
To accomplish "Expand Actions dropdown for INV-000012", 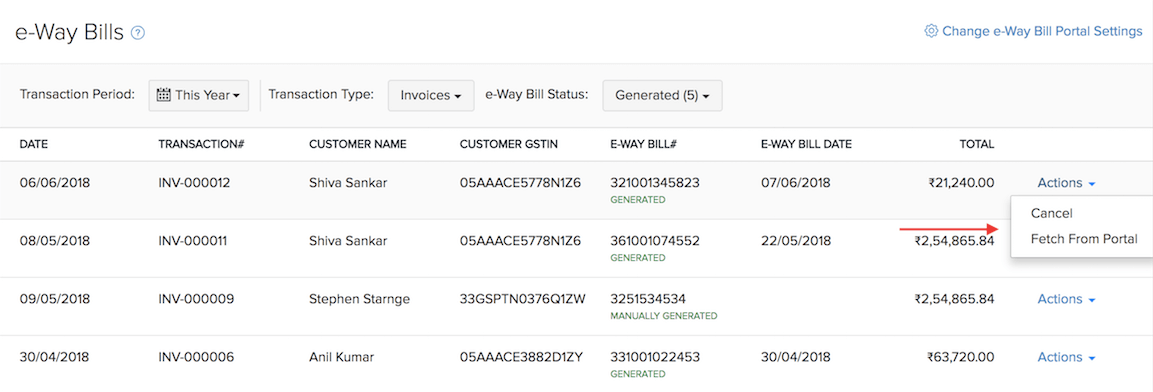I will [1066, 183].
